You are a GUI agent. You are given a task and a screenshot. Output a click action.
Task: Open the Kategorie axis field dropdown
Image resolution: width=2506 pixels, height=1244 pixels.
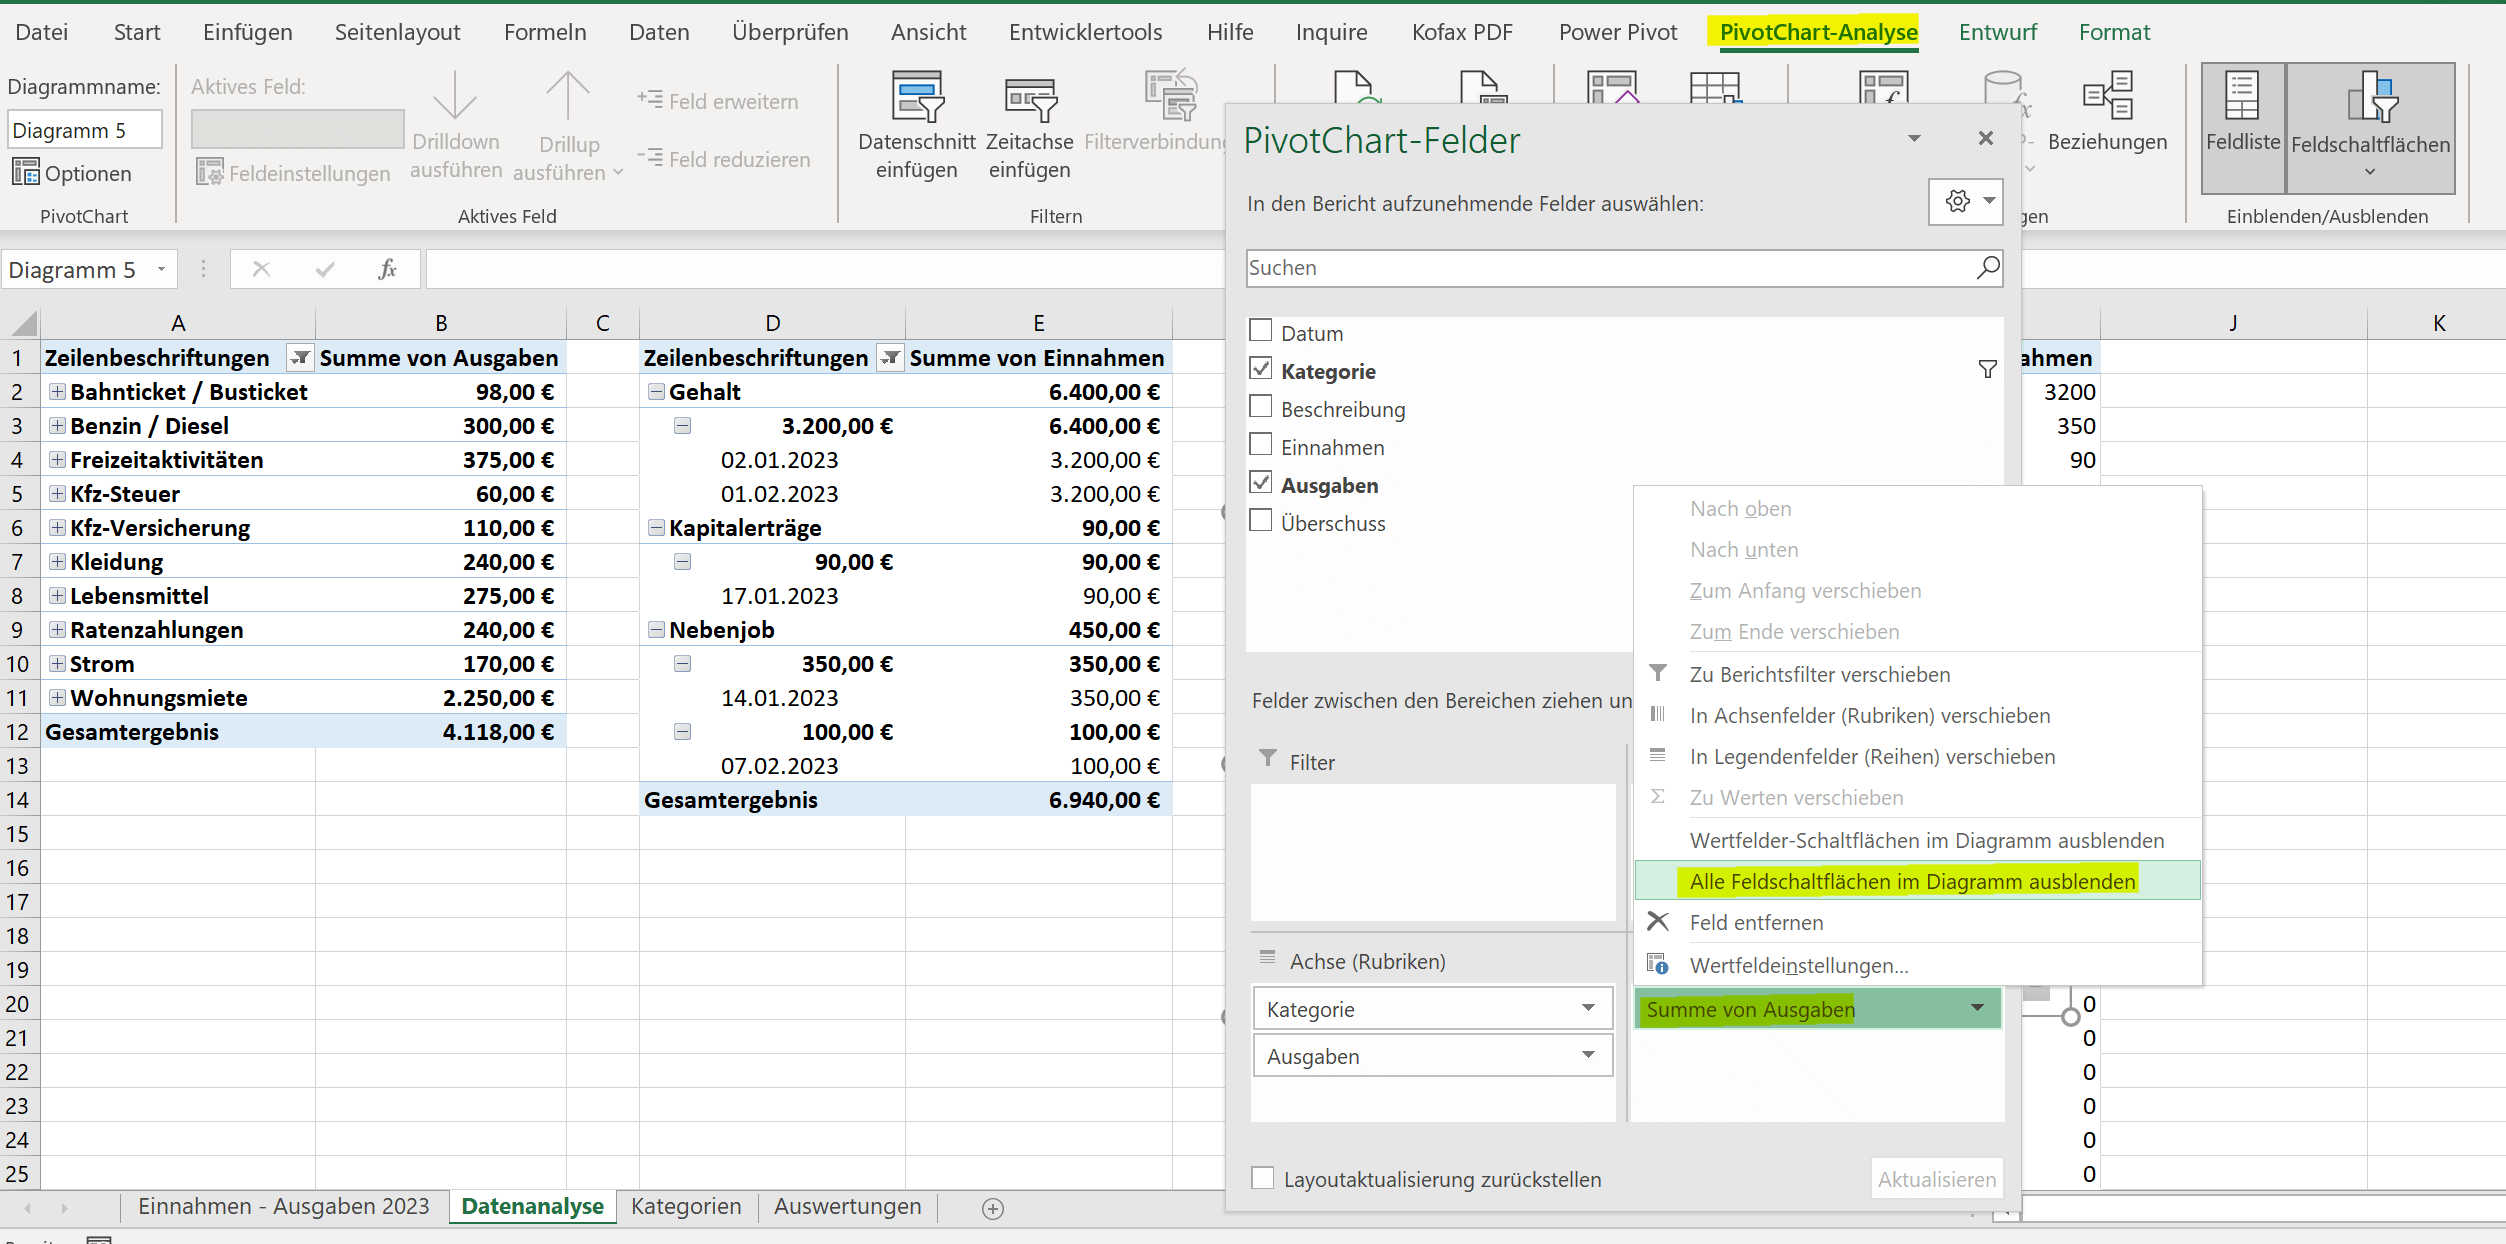(x=1588, y=1008)
